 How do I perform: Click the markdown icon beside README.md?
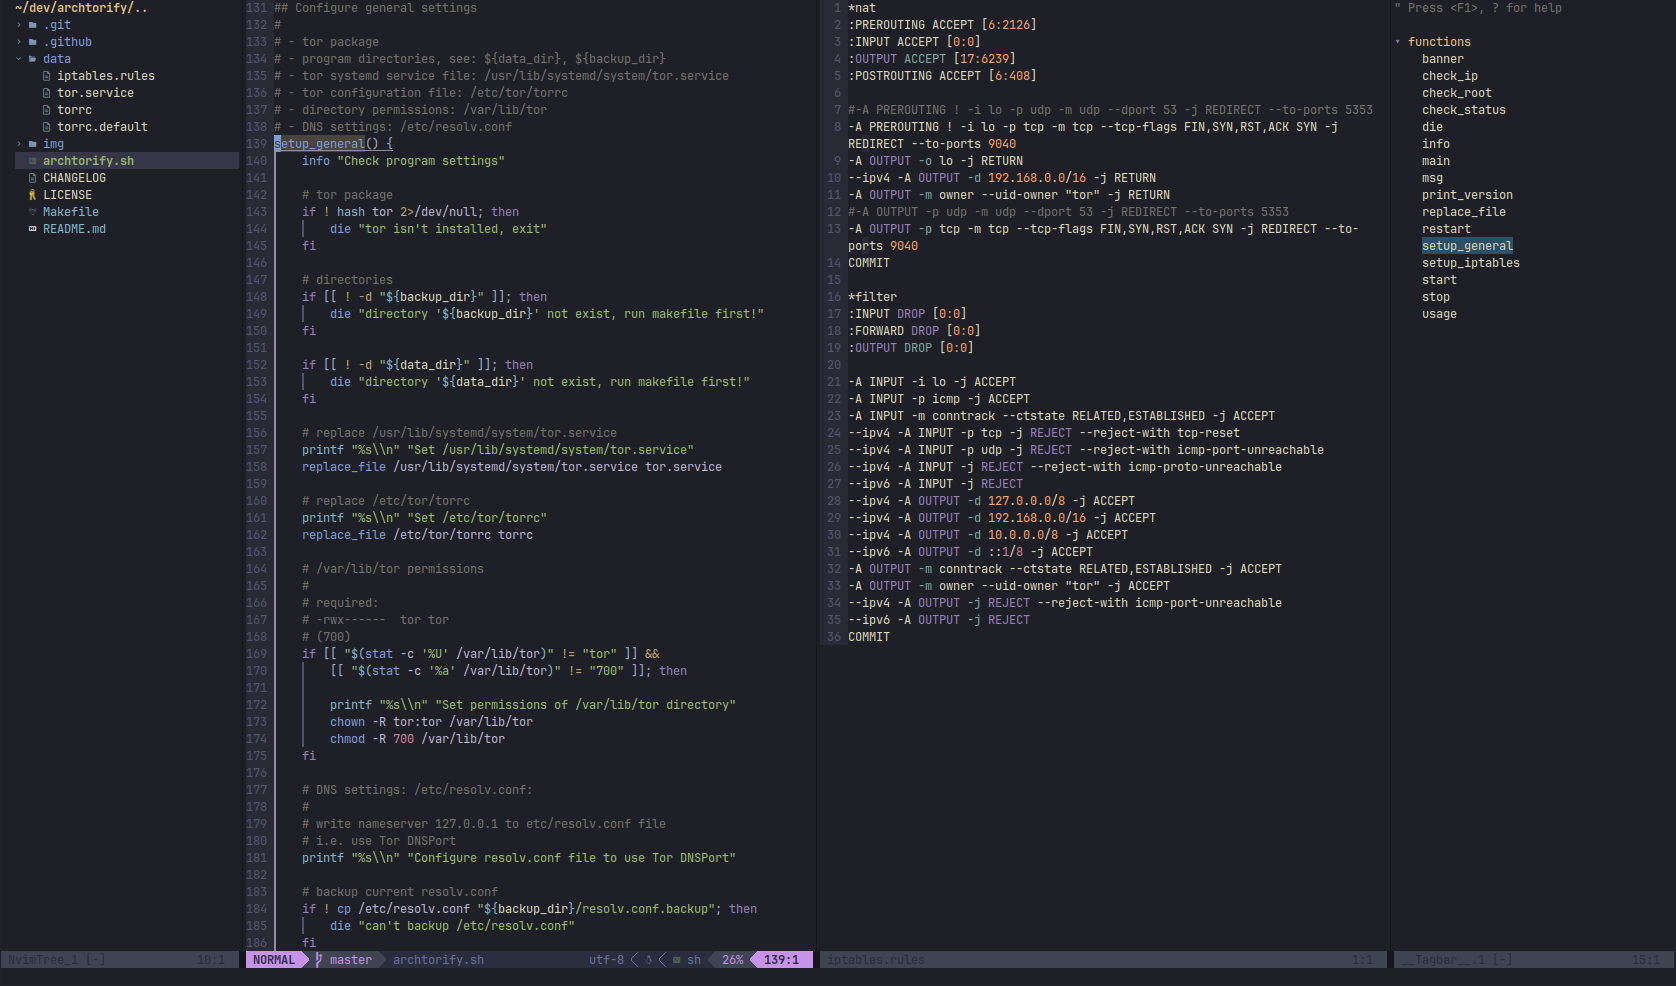coord(33,229)
